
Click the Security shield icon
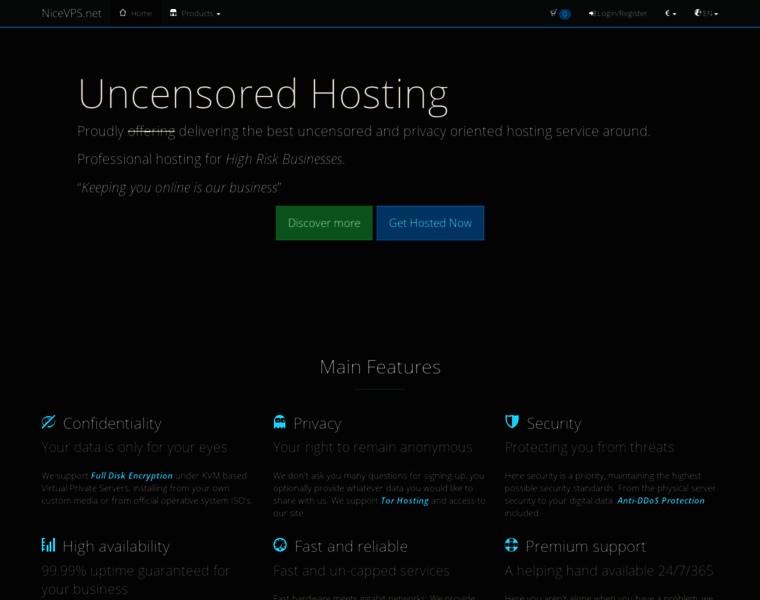coord(512,422)
